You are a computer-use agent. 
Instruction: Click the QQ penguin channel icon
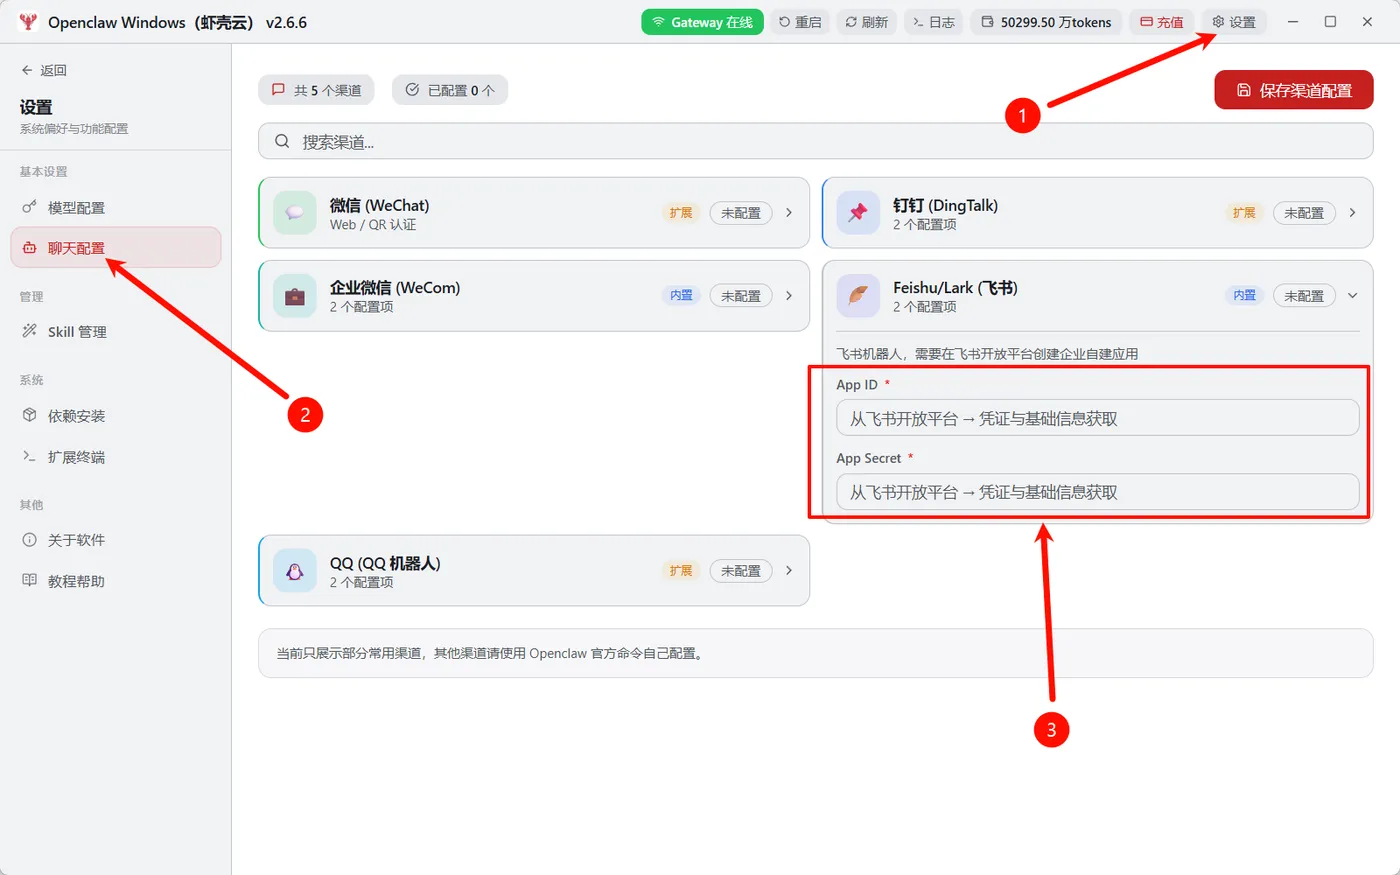click(x=295, y=571)
